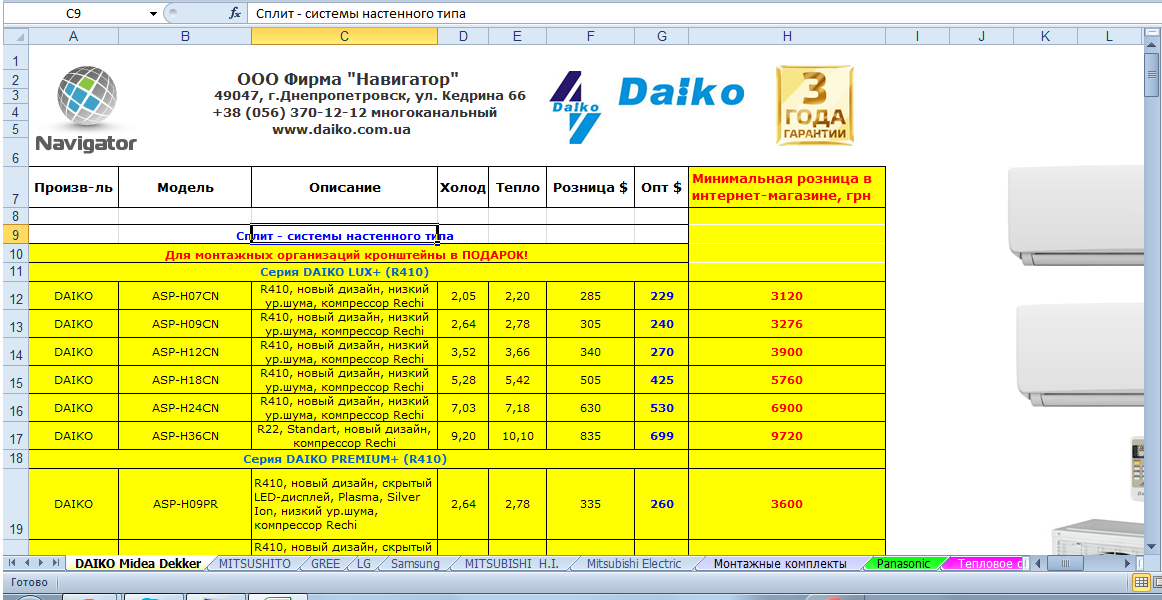Select the retail price 505 cell
Screen dimensions: 1162x600
pos(591,380)
